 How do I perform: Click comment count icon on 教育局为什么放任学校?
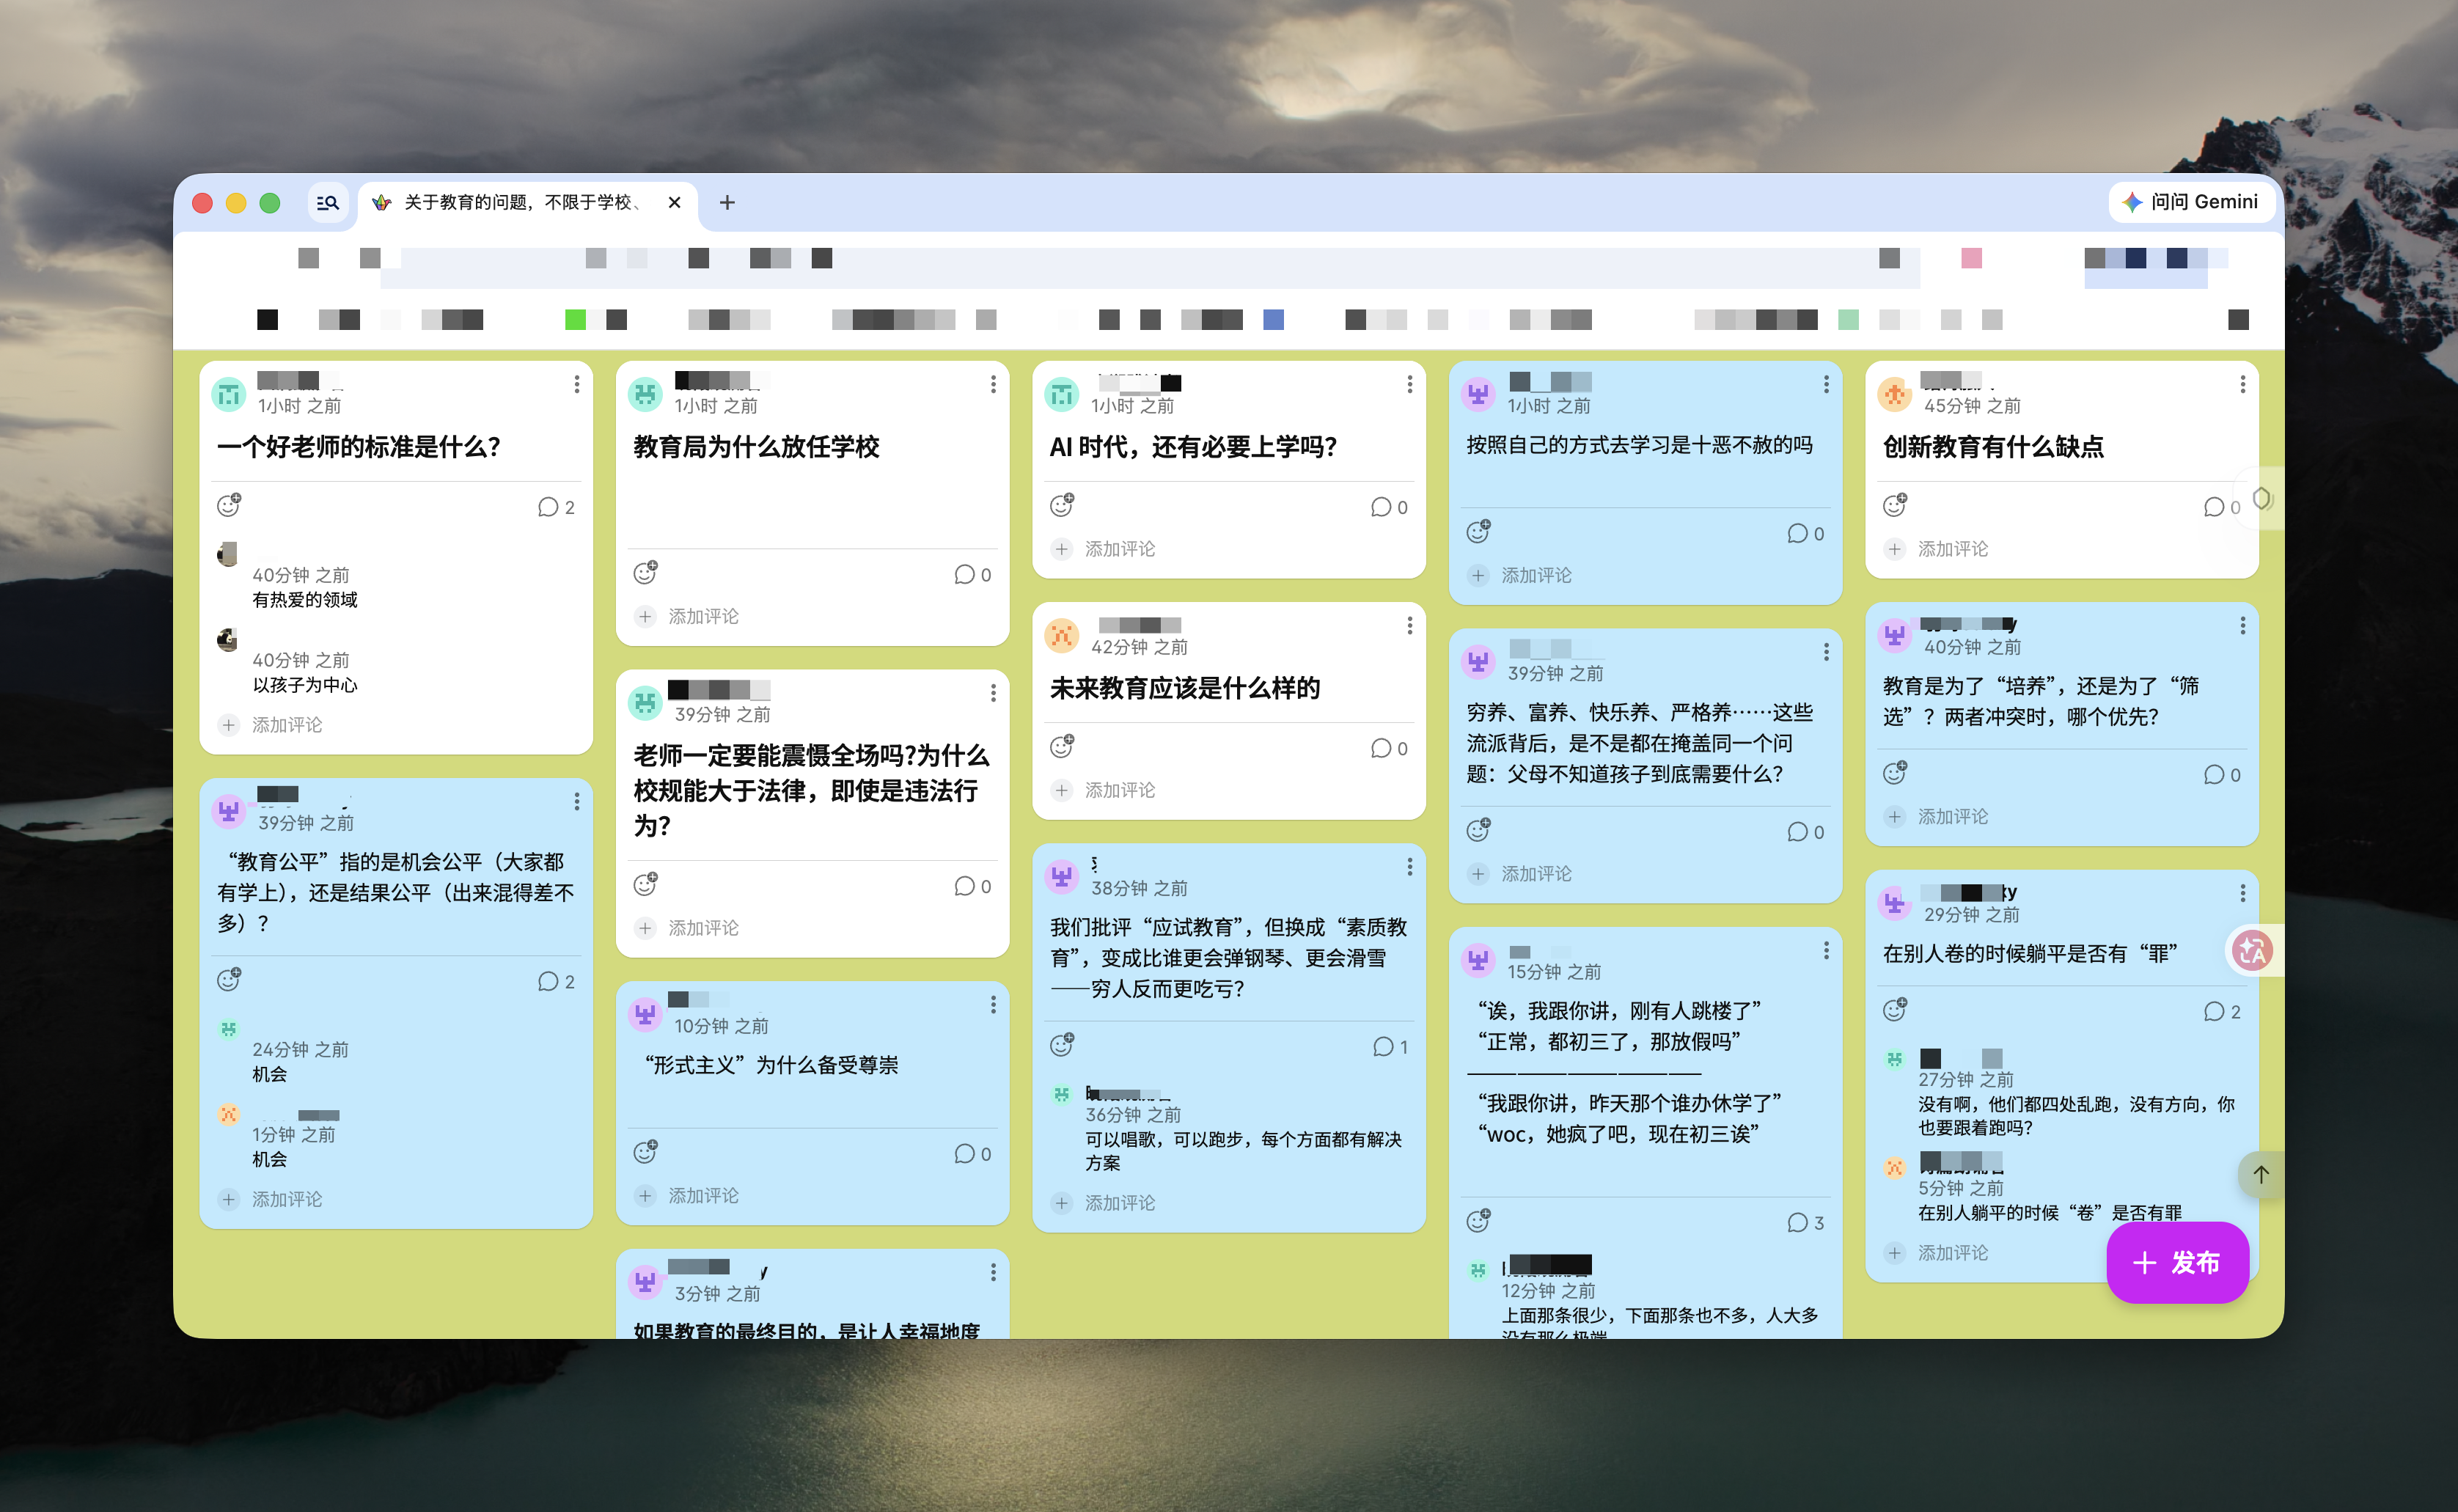[964, 574]
